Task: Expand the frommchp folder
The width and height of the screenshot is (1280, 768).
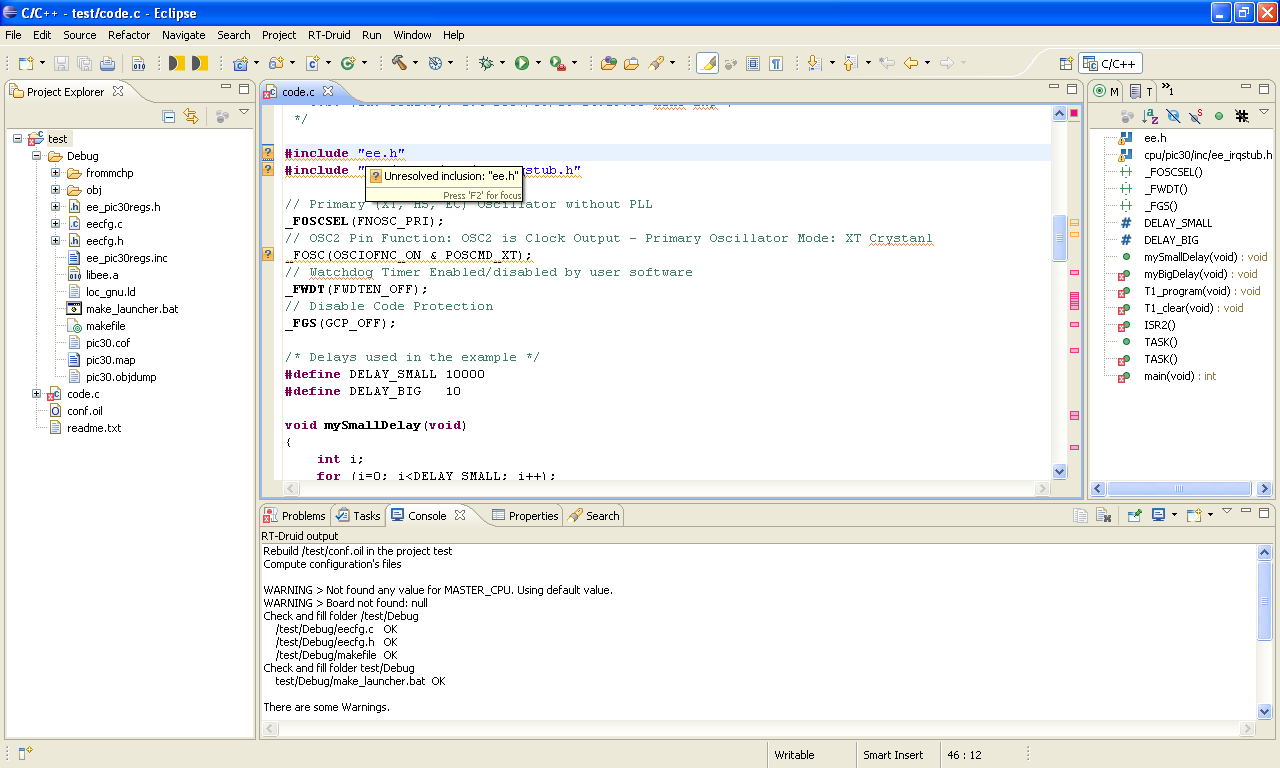Action: [x=56, y=173]
